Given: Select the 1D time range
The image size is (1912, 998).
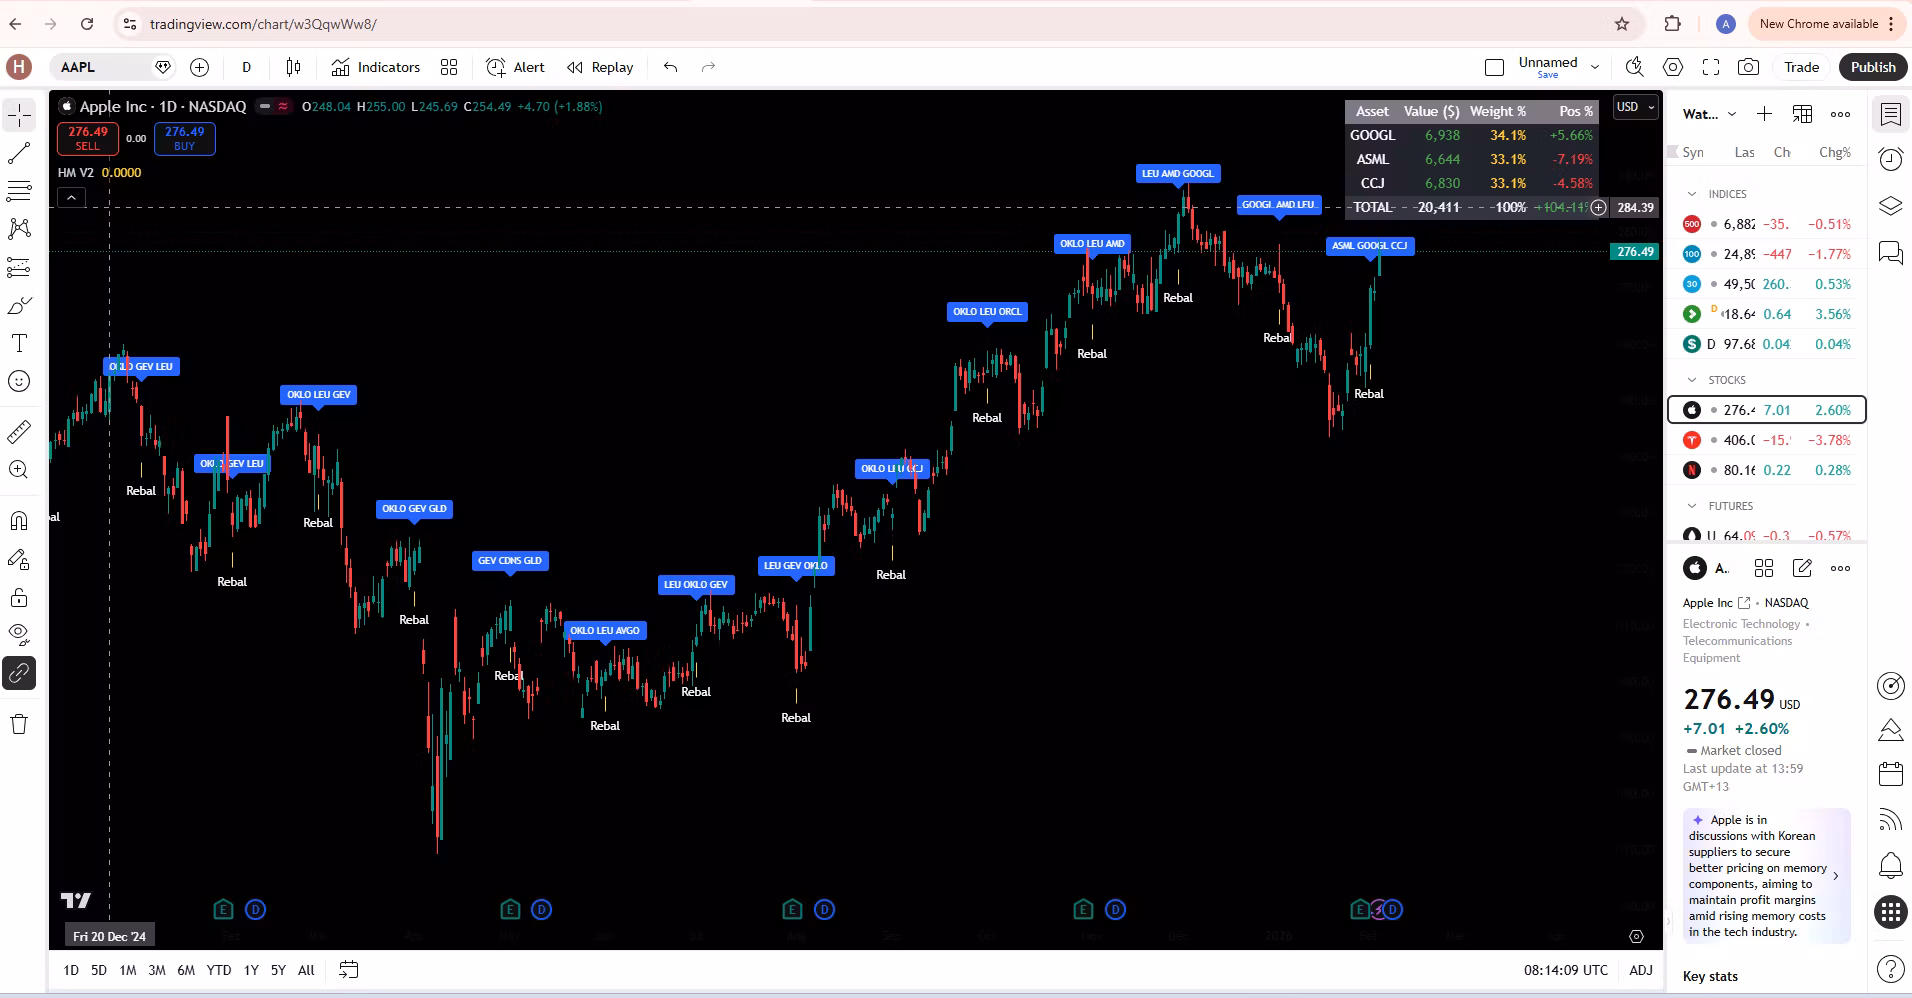Looking at the screenshot, I should (x=71, y=970).
